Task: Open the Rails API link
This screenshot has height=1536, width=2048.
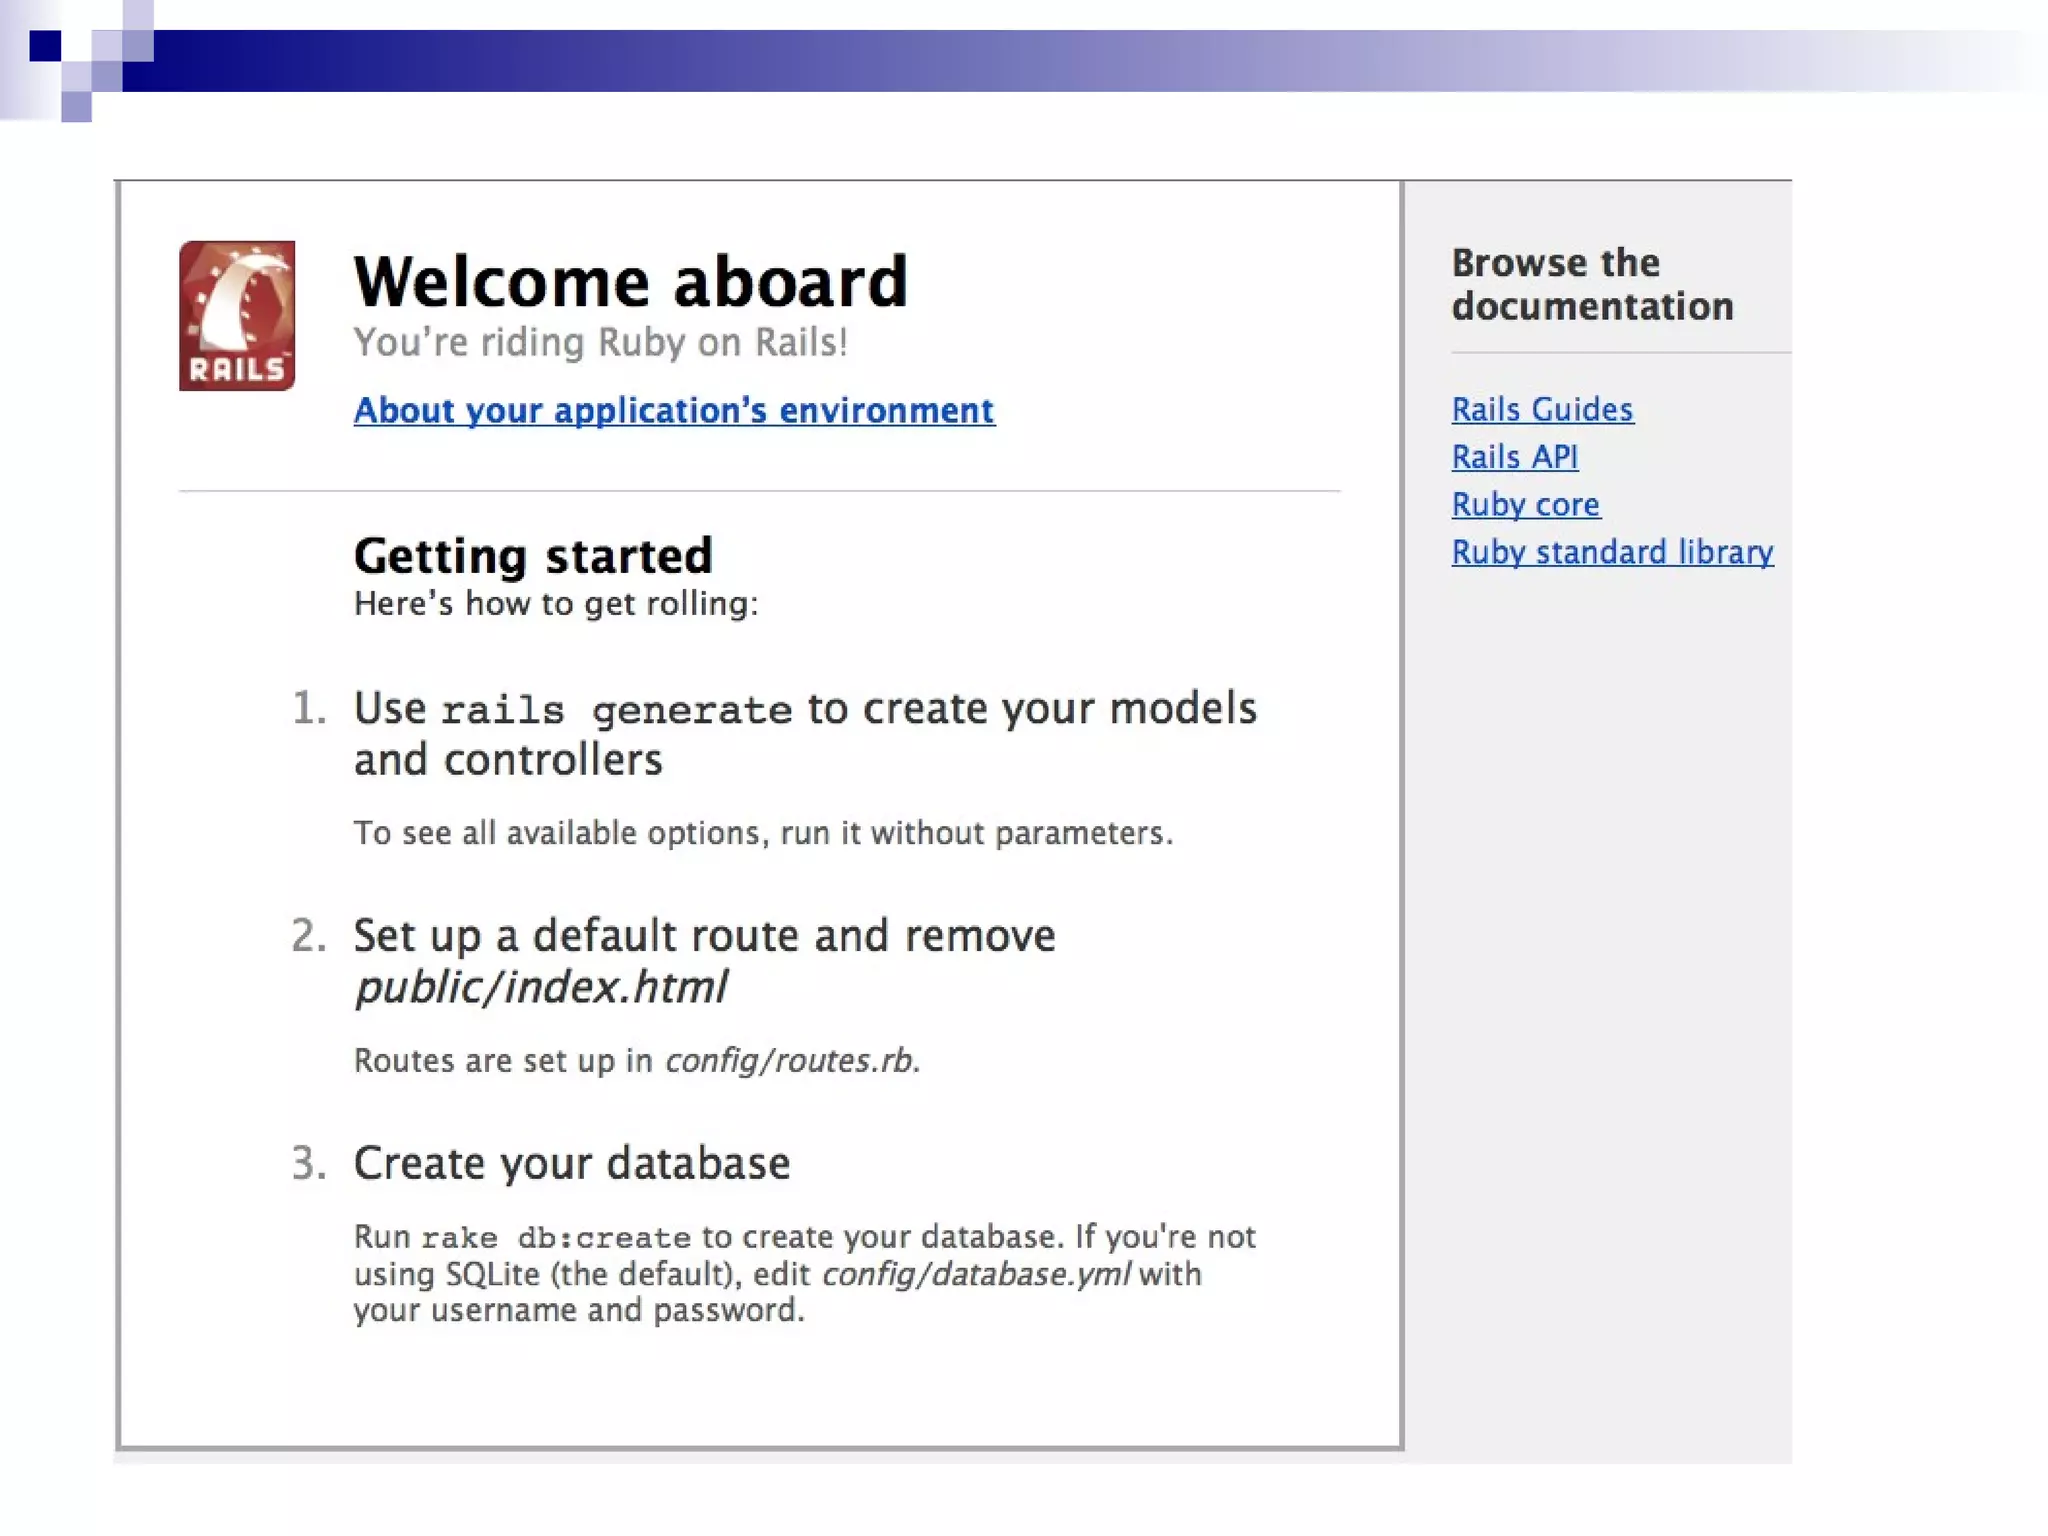Action: tap(1515, 457)
